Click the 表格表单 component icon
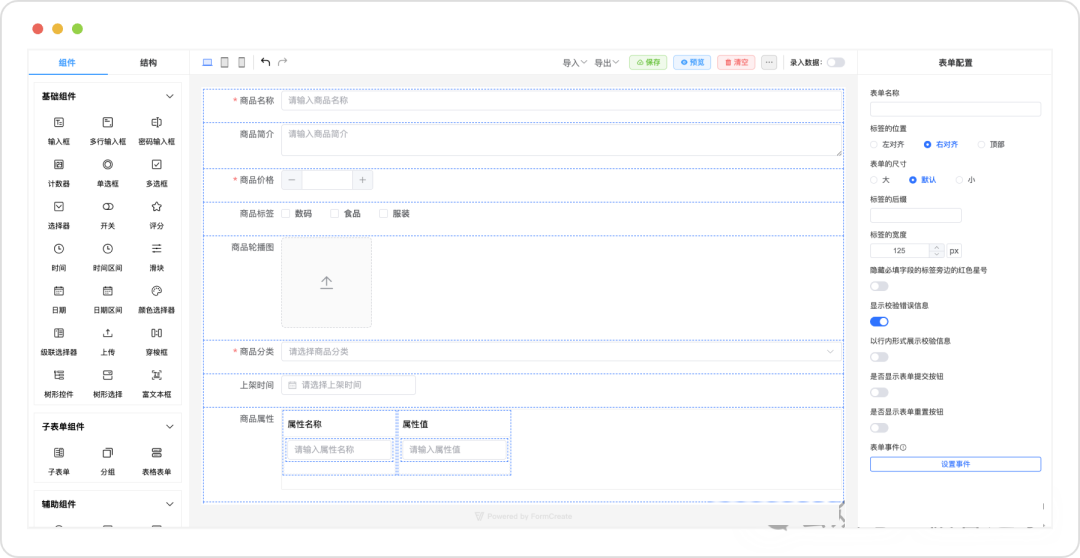The width and height of the screenshot is (1080, 558). 156,453
